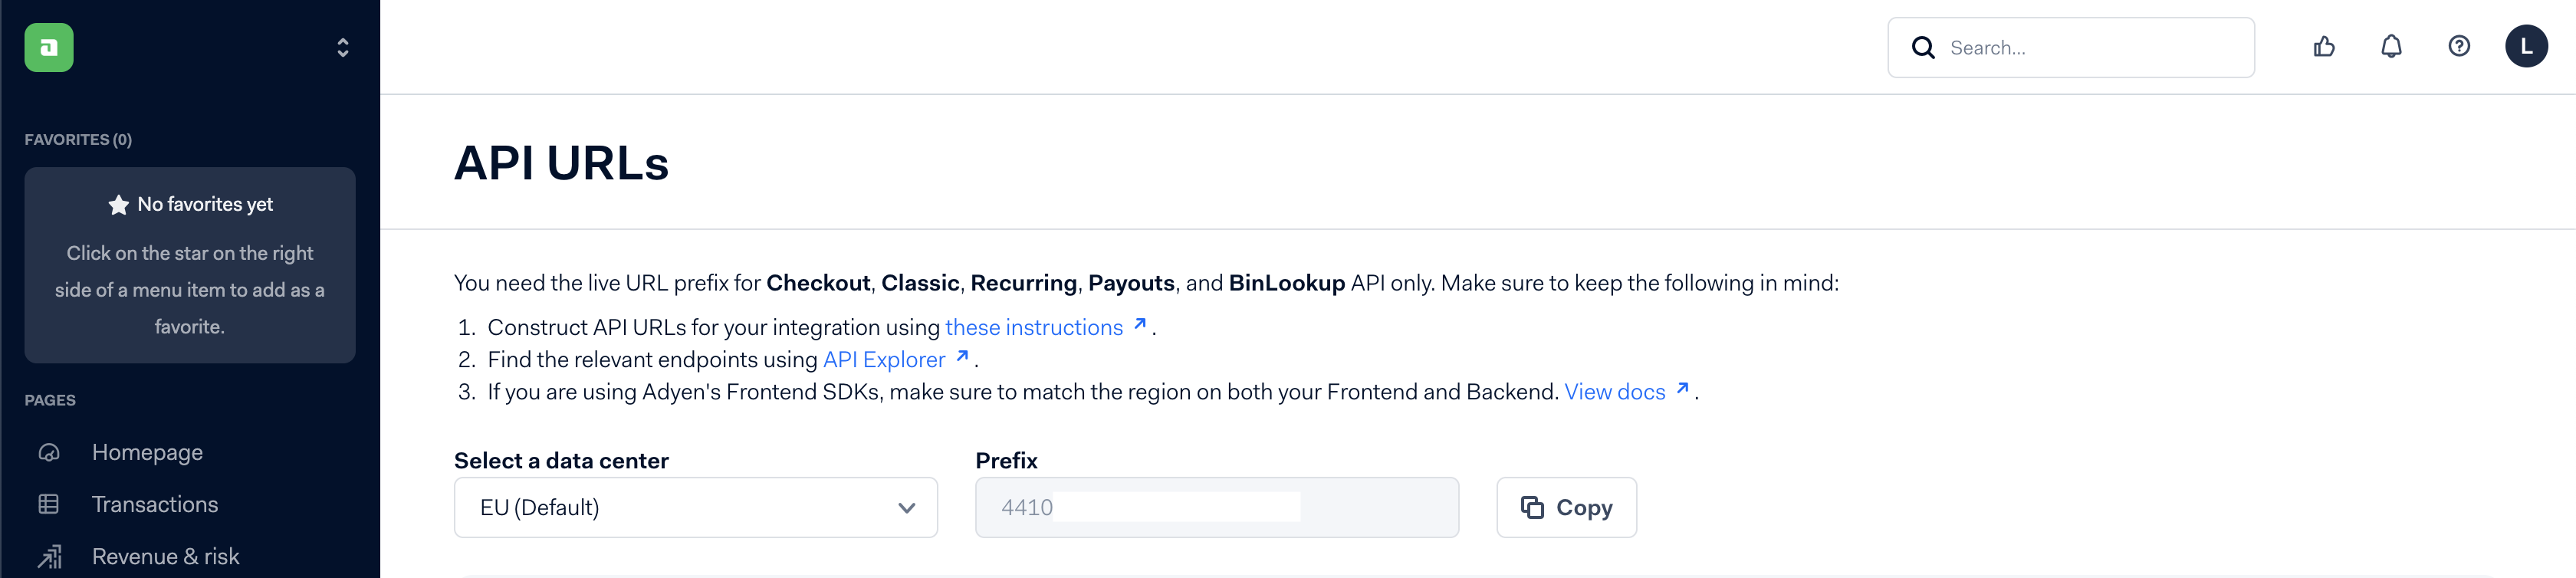Focus the Search input field

(2071, 47)
